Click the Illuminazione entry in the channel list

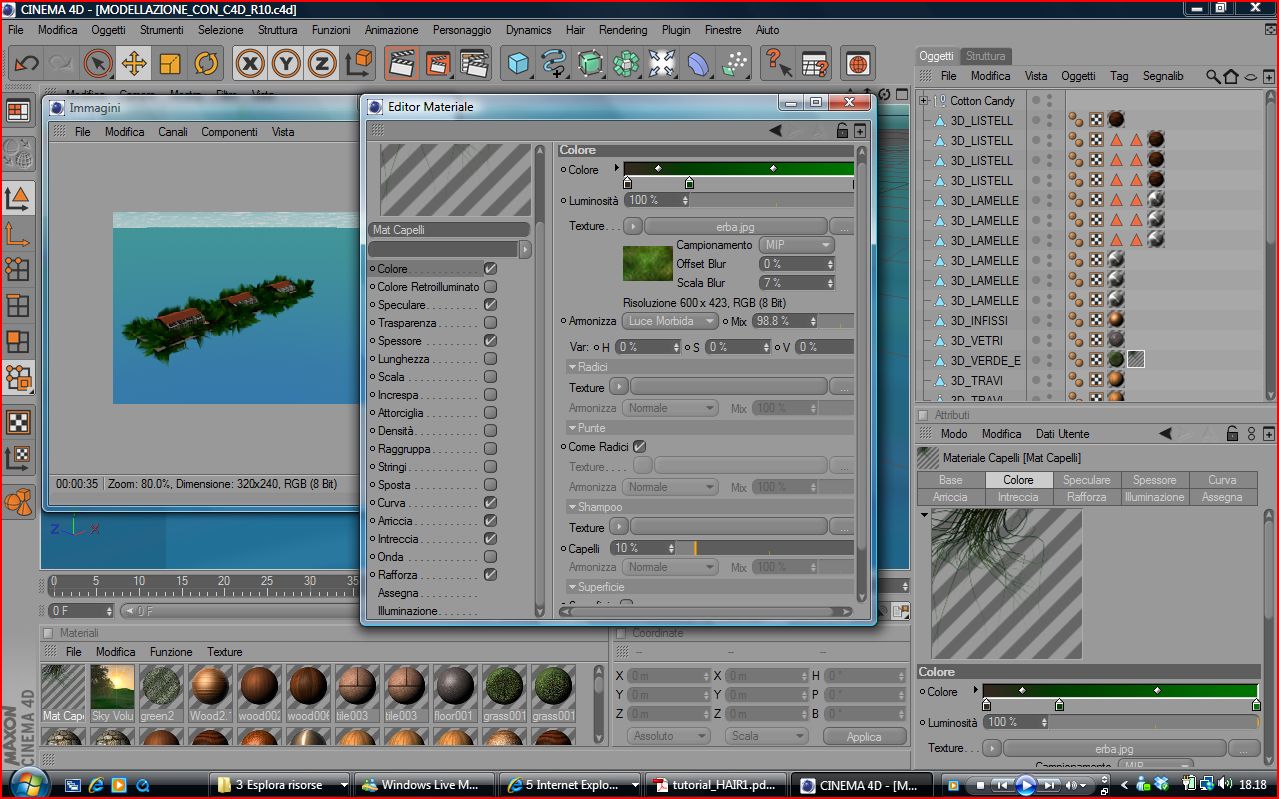[x=408, y=611]
